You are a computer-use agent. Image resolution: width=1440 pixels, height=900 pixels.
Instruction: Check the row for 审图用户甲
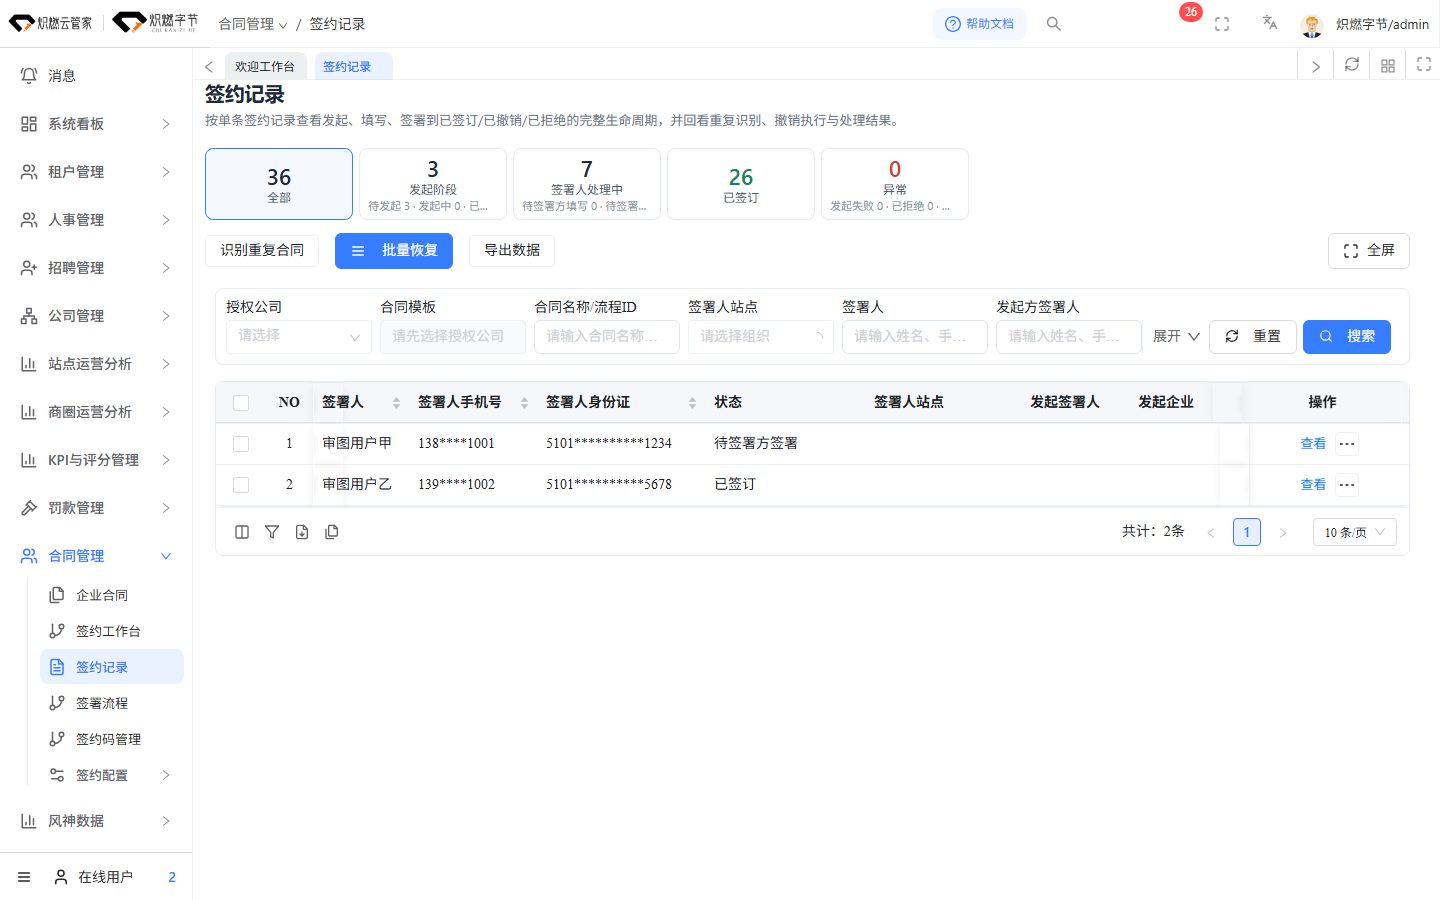point(241,444)
